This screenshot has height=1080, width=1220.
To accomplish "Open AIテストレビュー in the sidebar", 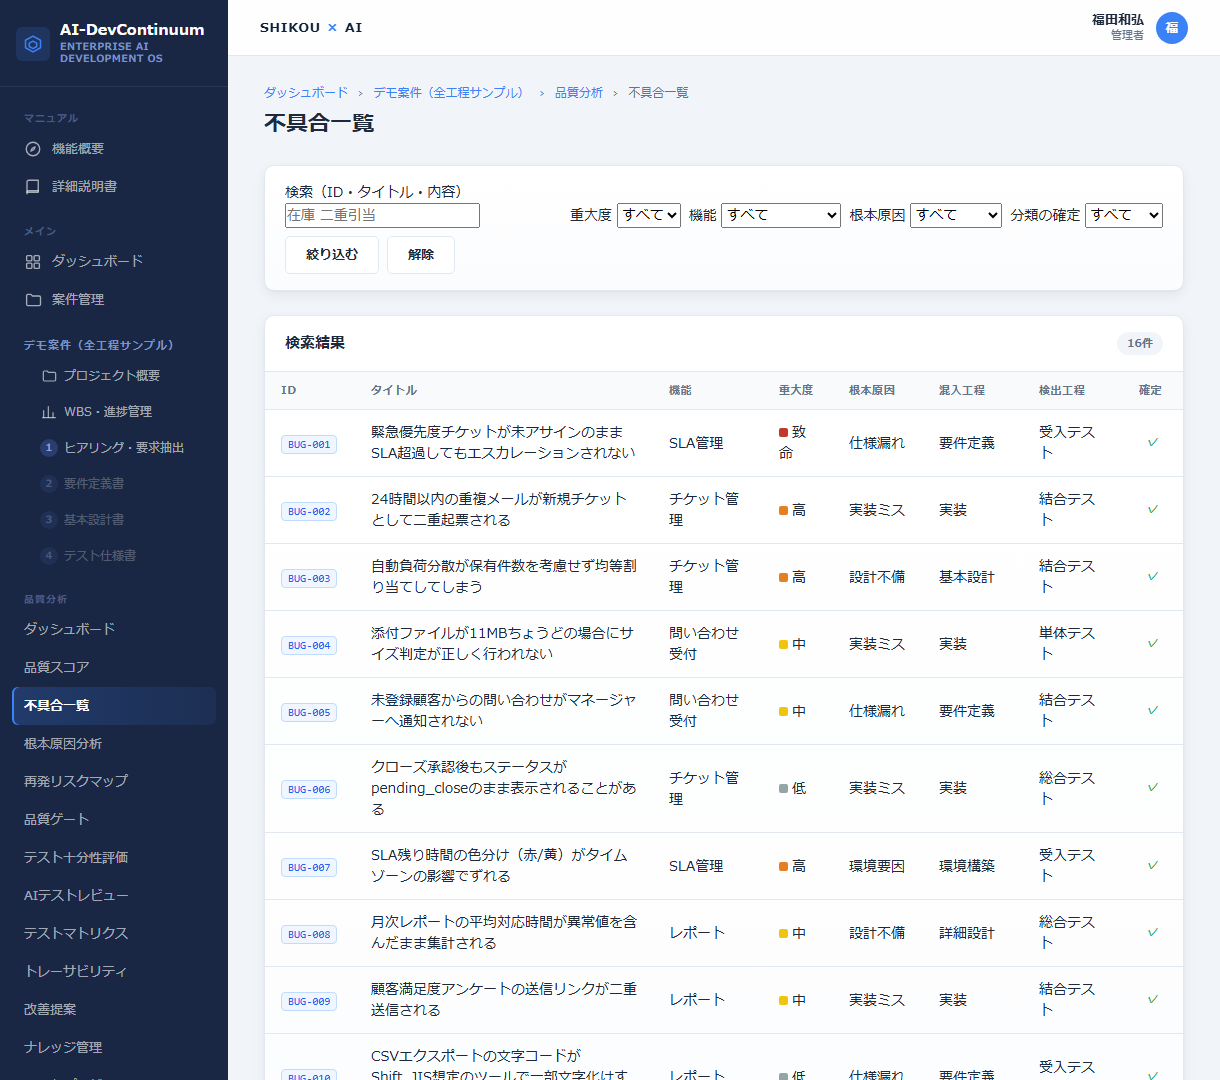I will [x=114, y=896].
